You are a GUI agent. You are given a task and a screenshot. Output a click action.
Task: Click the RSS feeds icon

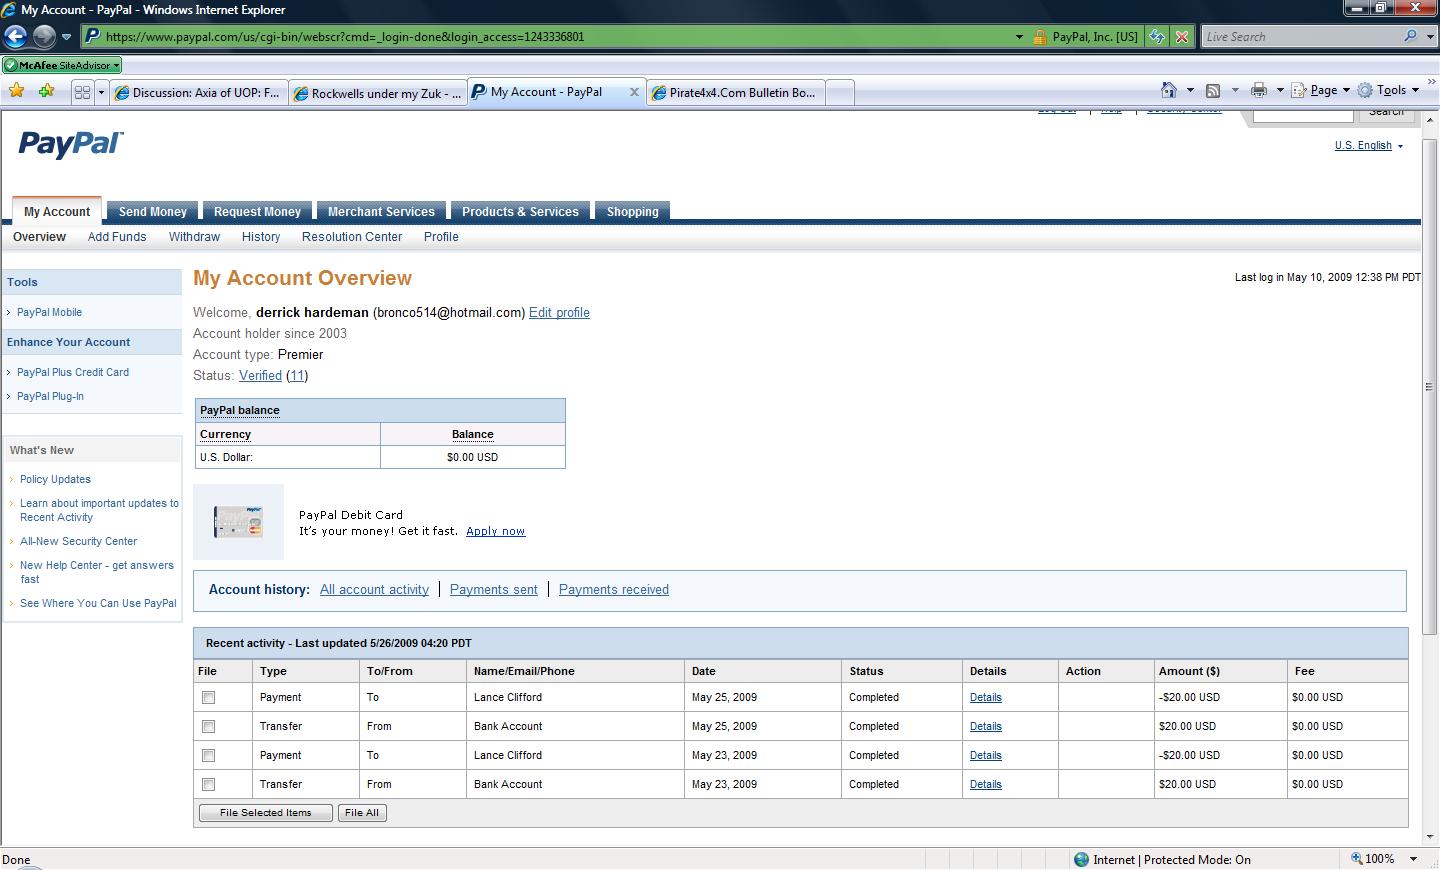(1212, 90)
